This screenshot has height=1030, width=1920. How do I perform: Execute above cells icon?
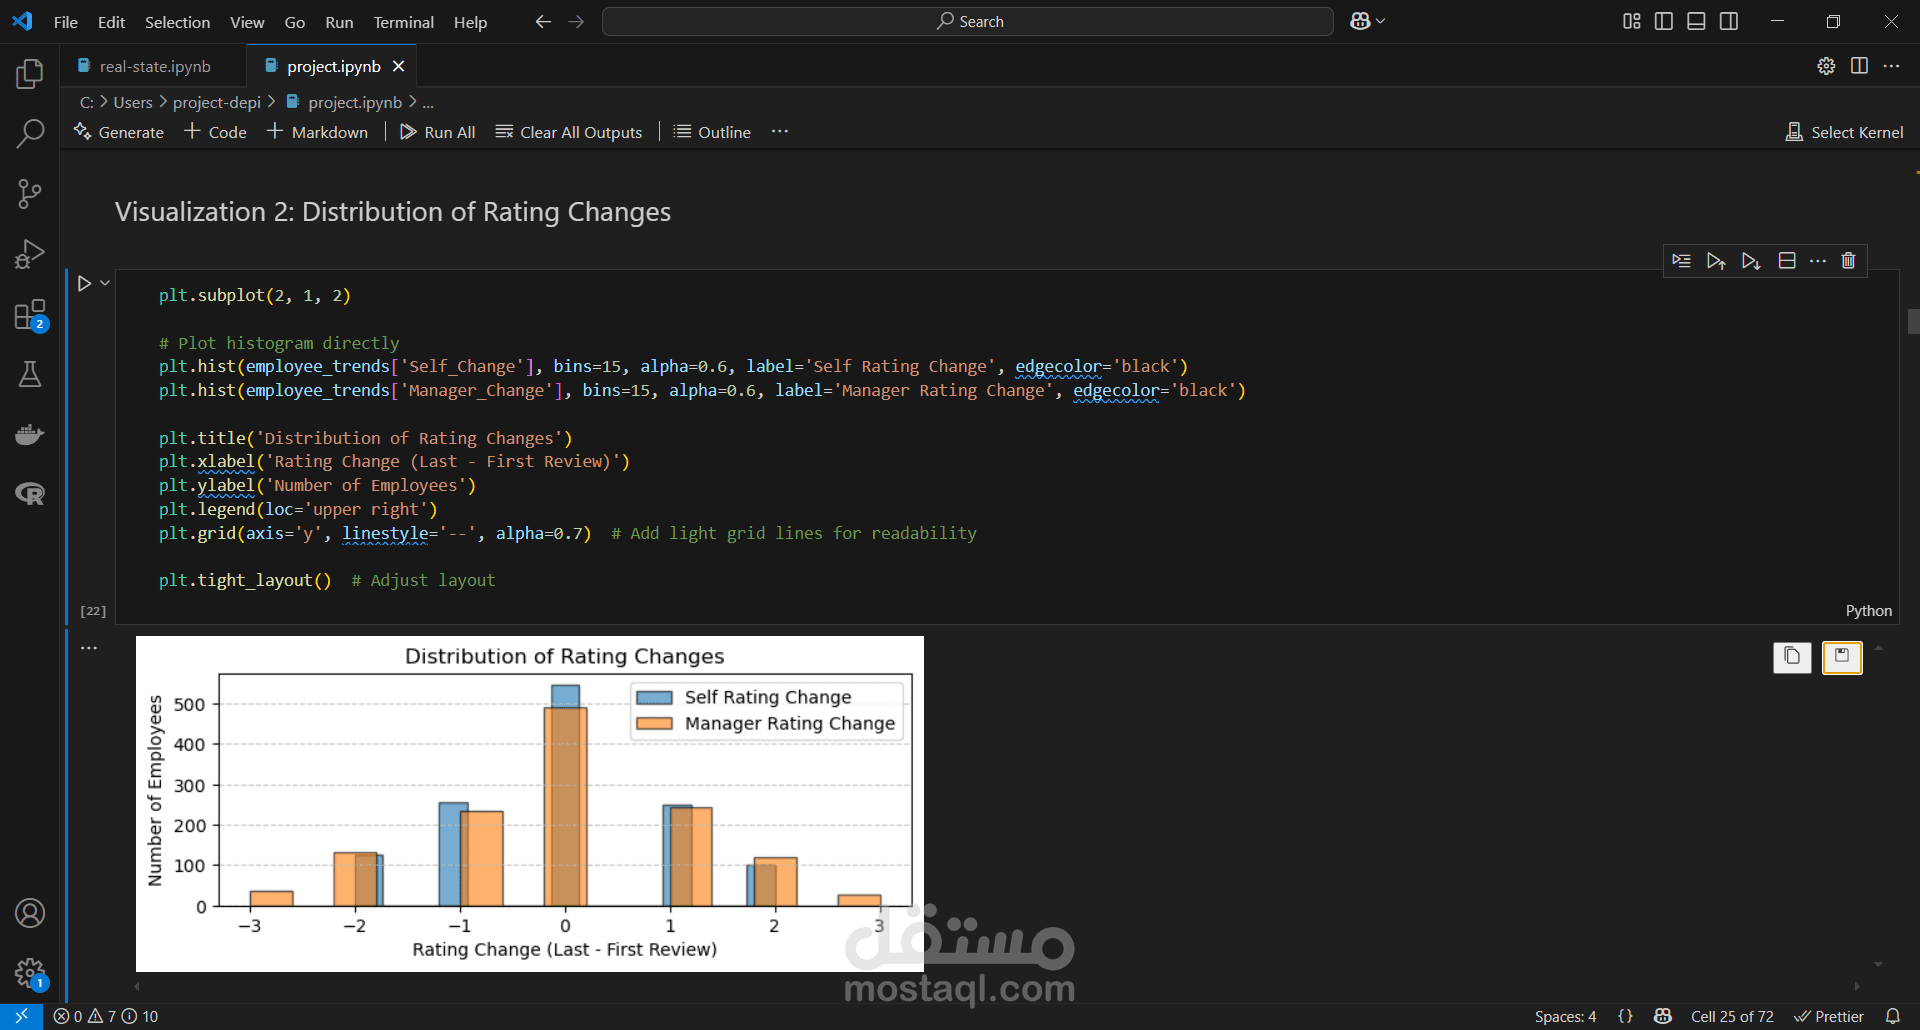(x=1716, y=261)
